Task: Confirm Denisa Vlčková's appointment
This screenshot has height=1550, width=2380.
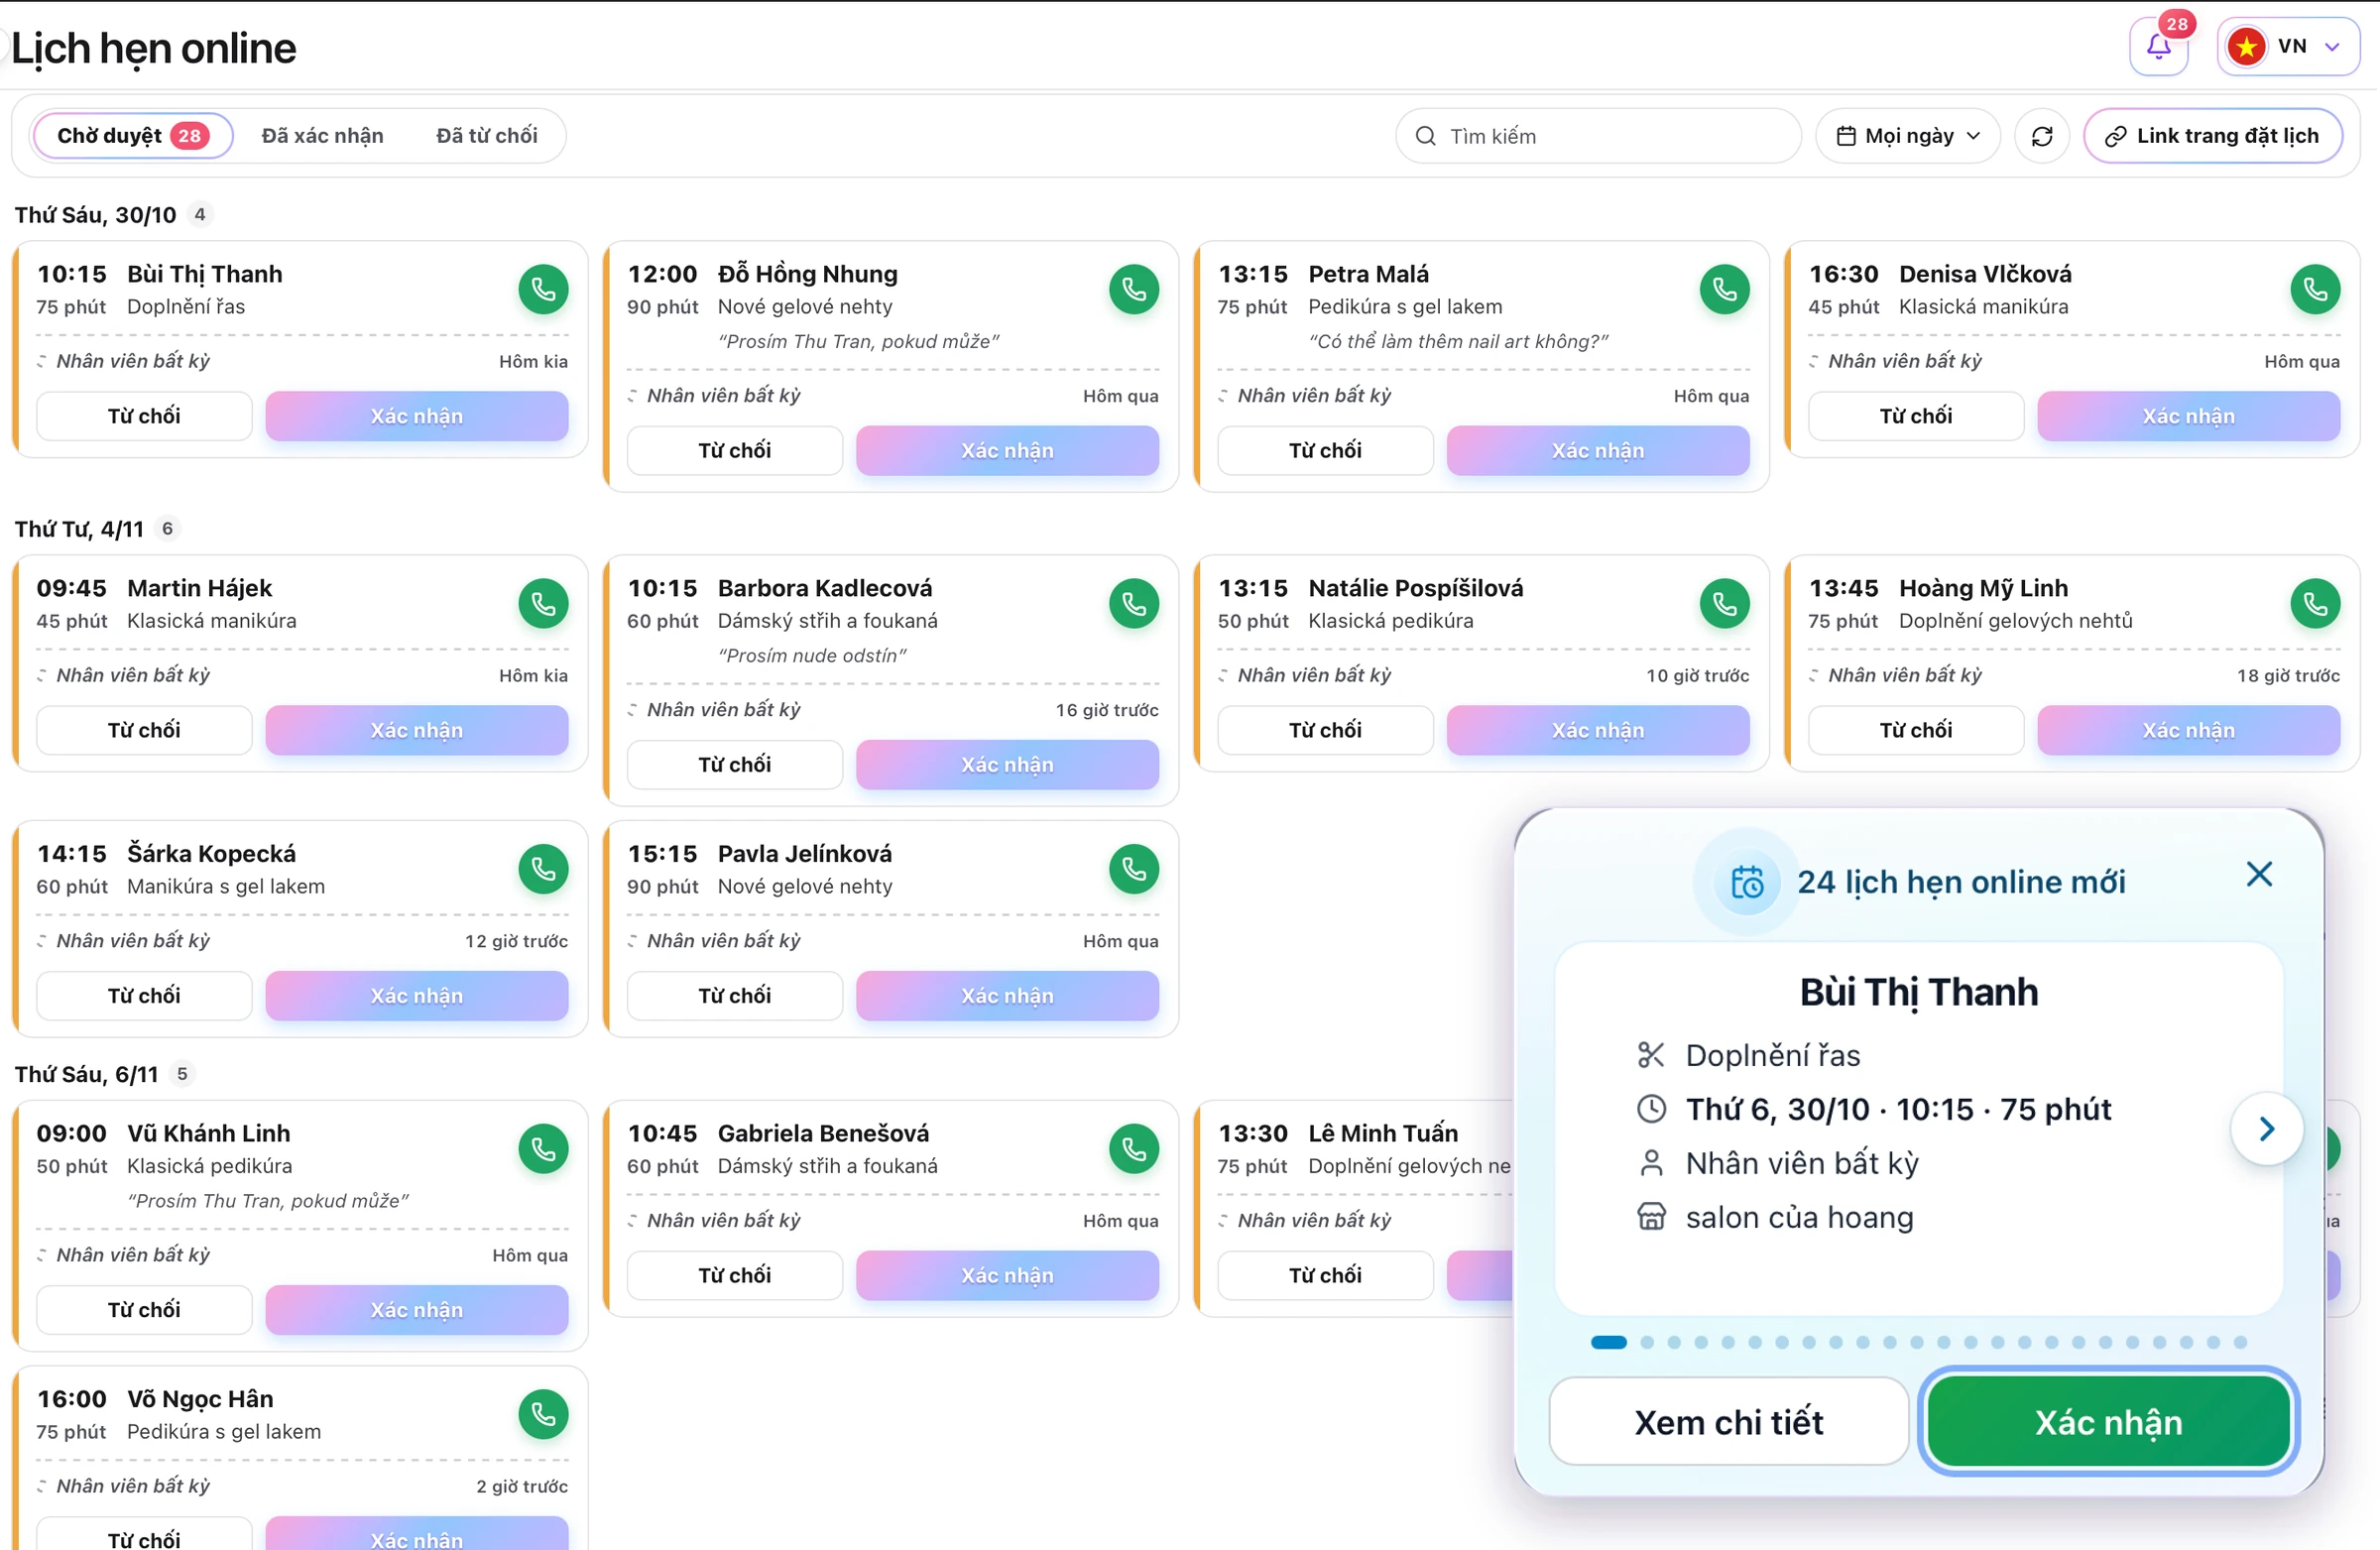Action: [x=2188, y=416]
